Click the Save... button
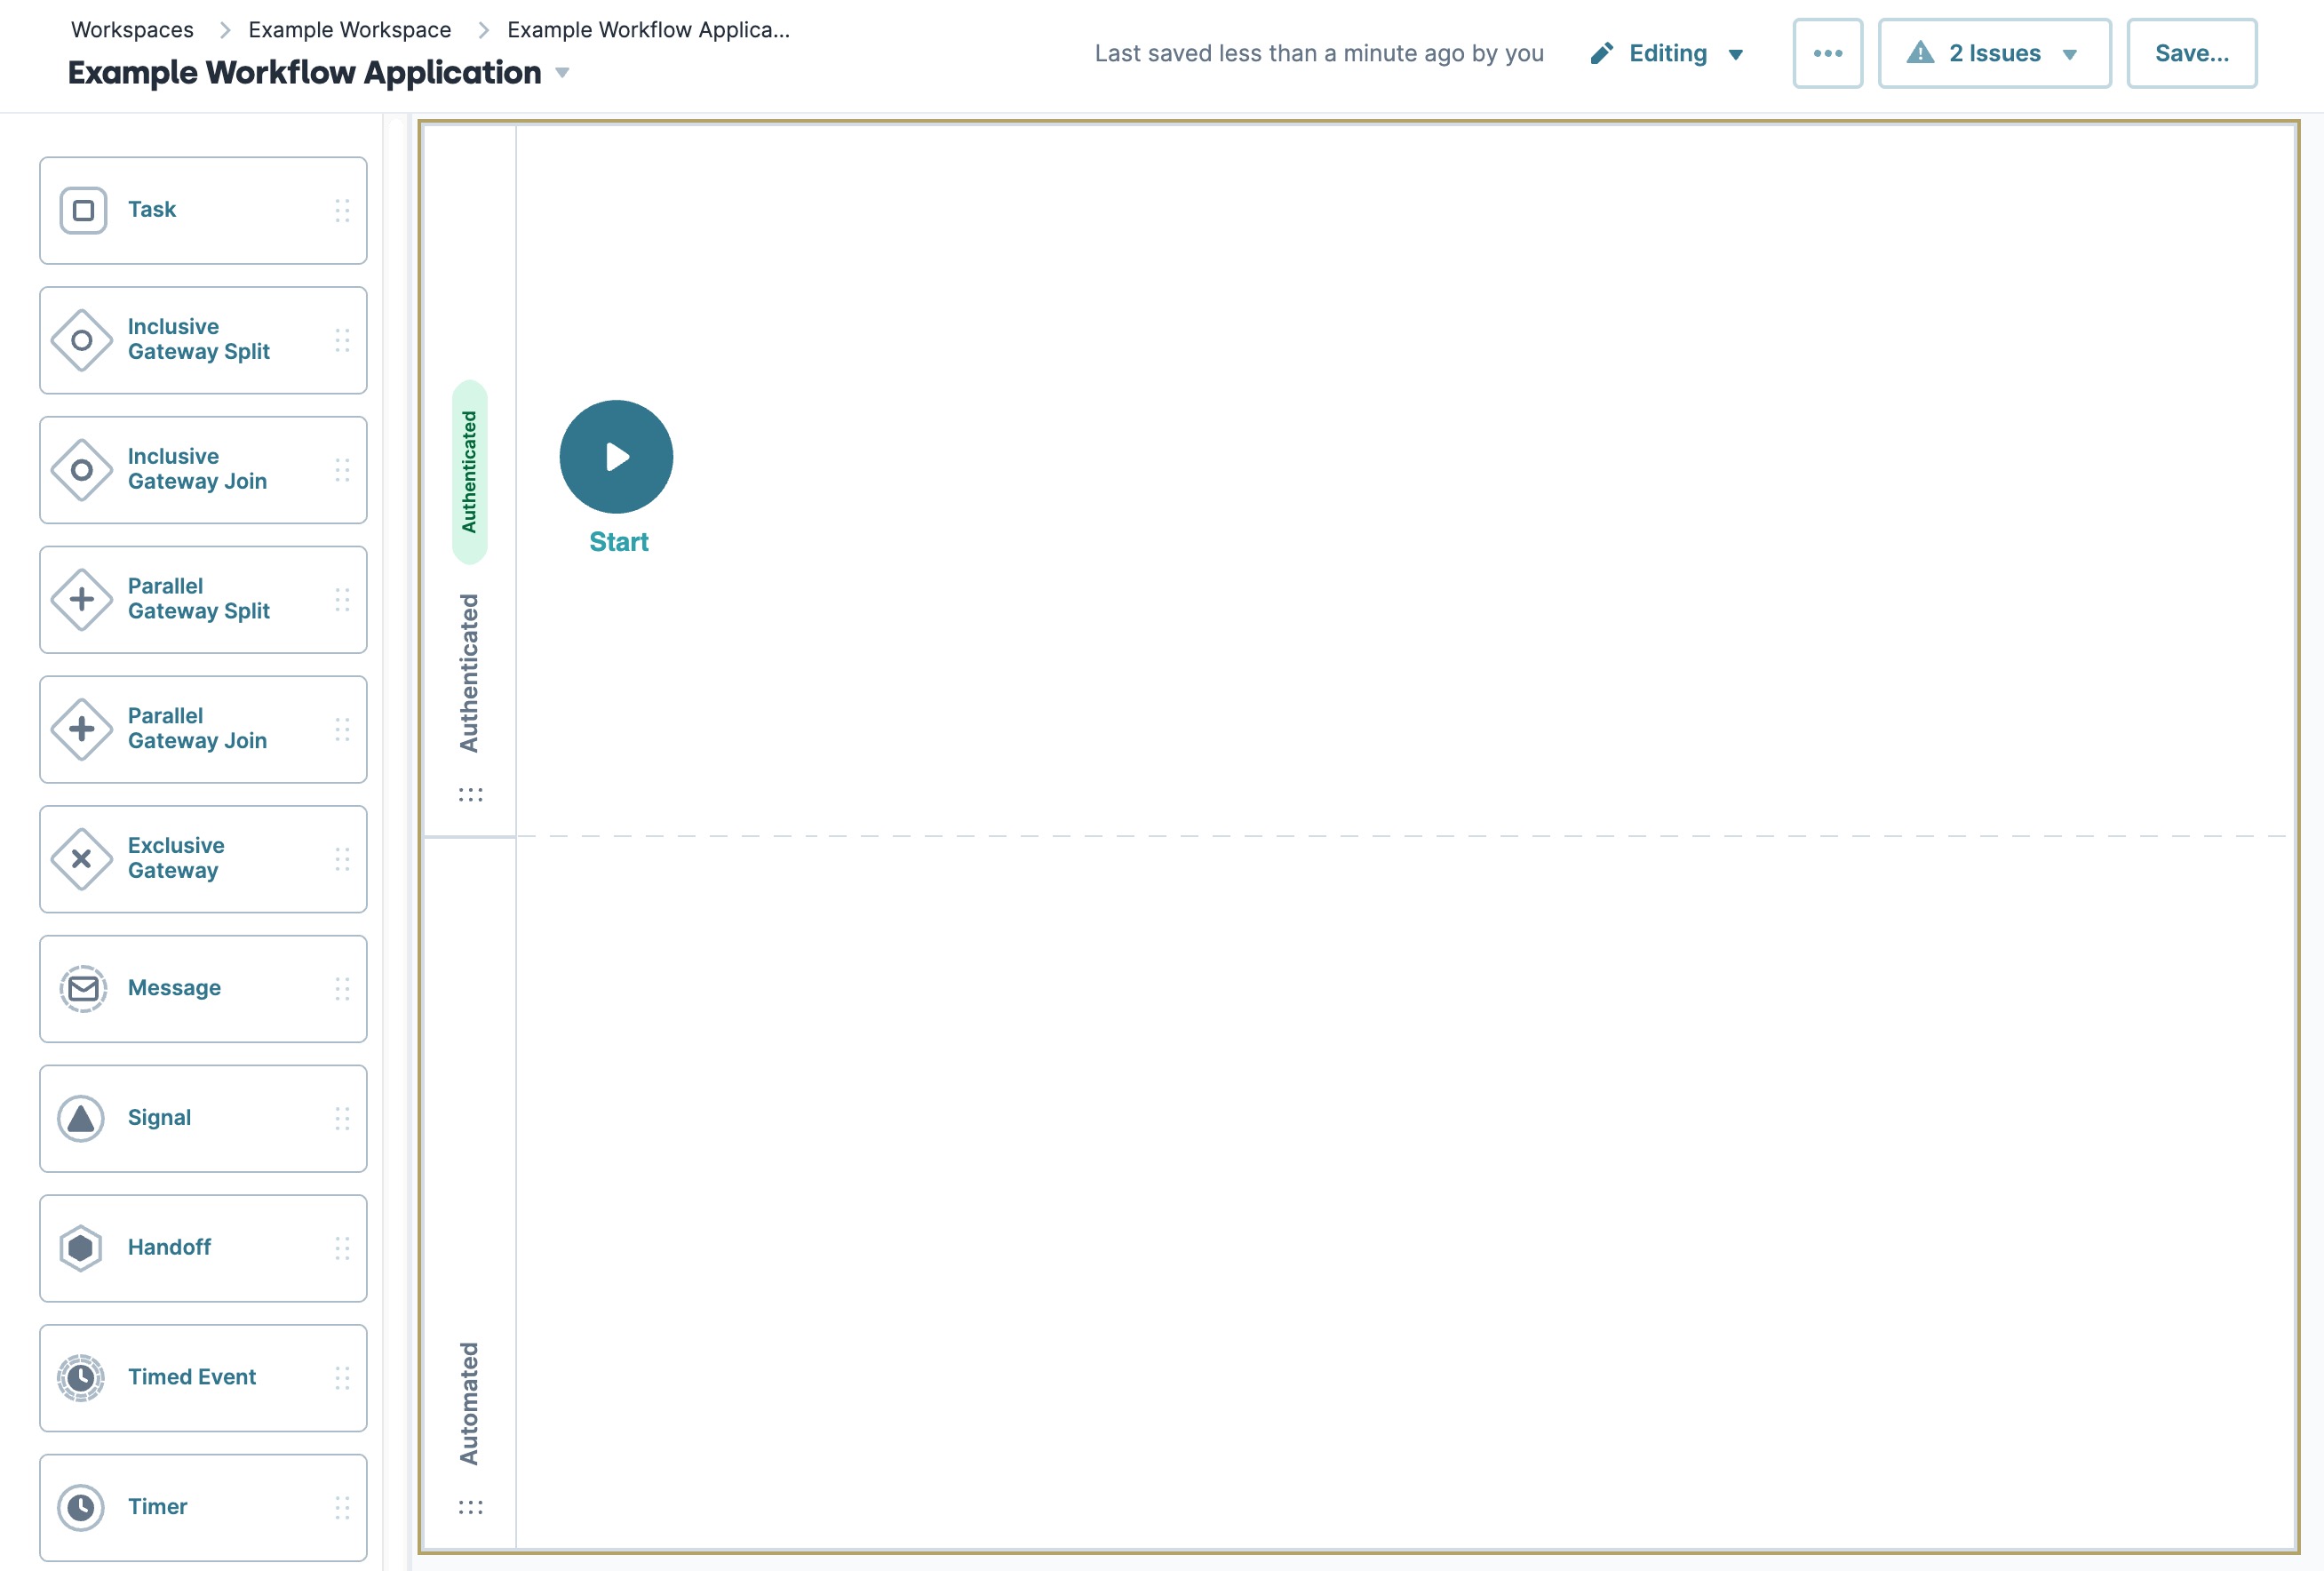Screen dimensions: 2324x1571 pos(2191,53)
